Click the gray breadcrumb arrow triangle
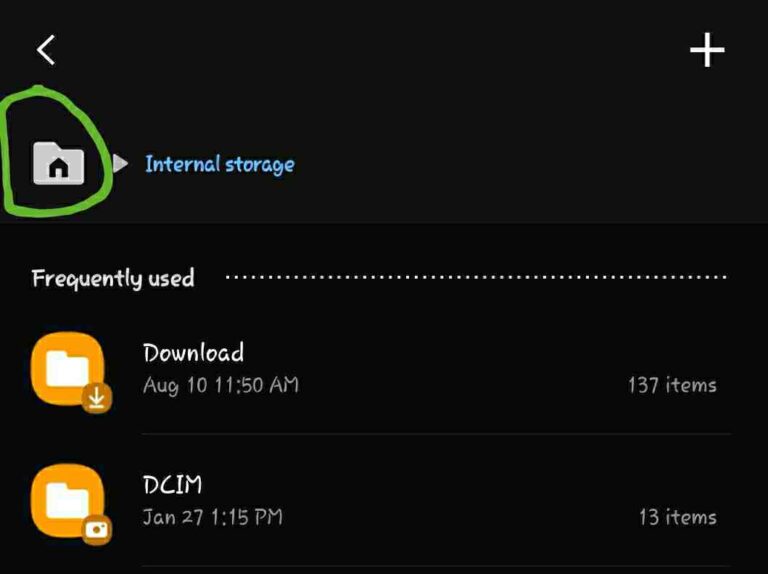This screenshot has width=768, height=574. pyautogui.click(x=120, y=163)
